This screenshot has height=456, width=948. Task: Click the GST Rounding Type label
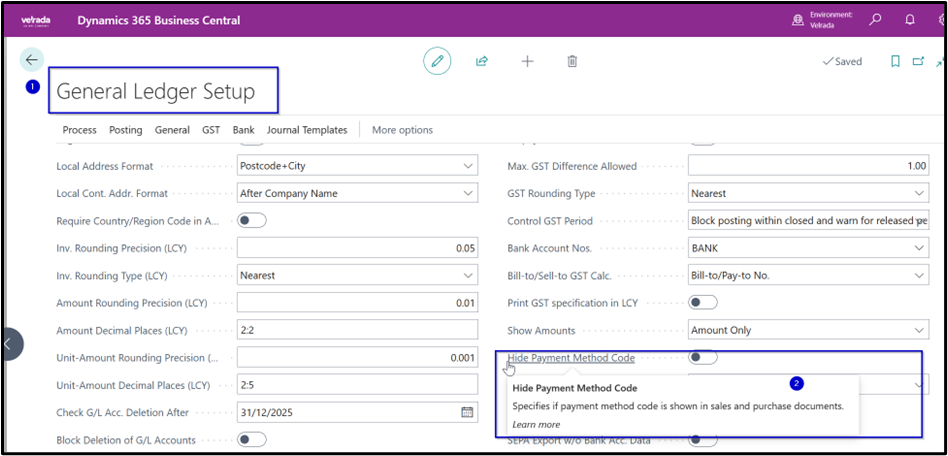(551, 194)
